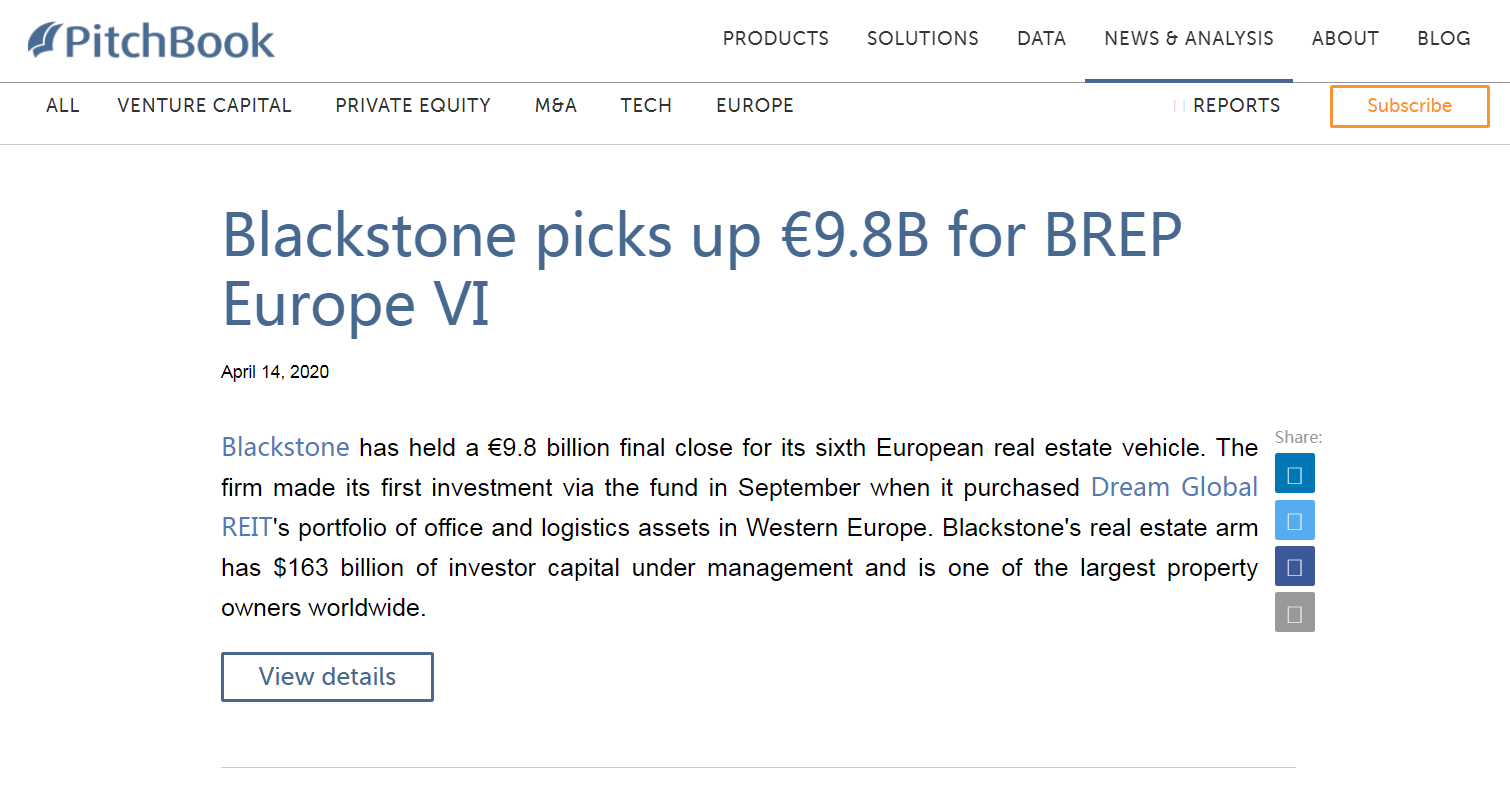Image resolution: width=1510 pixels, height=787 pixels.
Task: Share article via the light blue Twitter-colored button
Action: 1294,520
